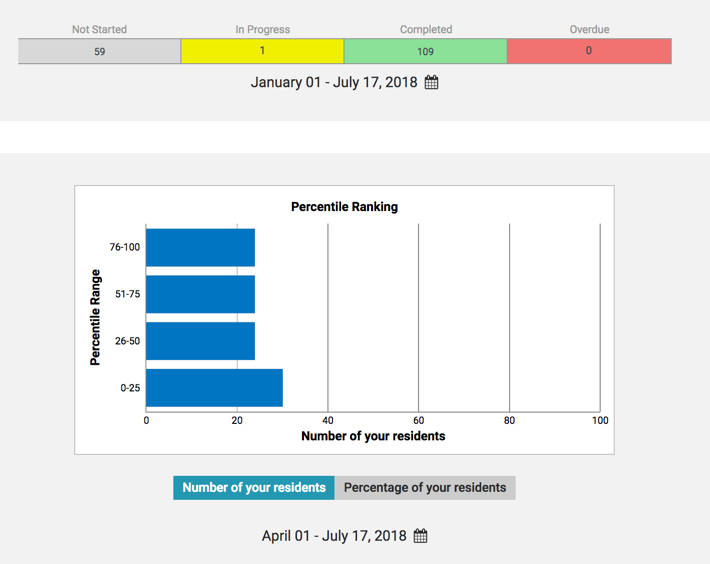Click the 'Overdue' header label

[x=588, y=30]
